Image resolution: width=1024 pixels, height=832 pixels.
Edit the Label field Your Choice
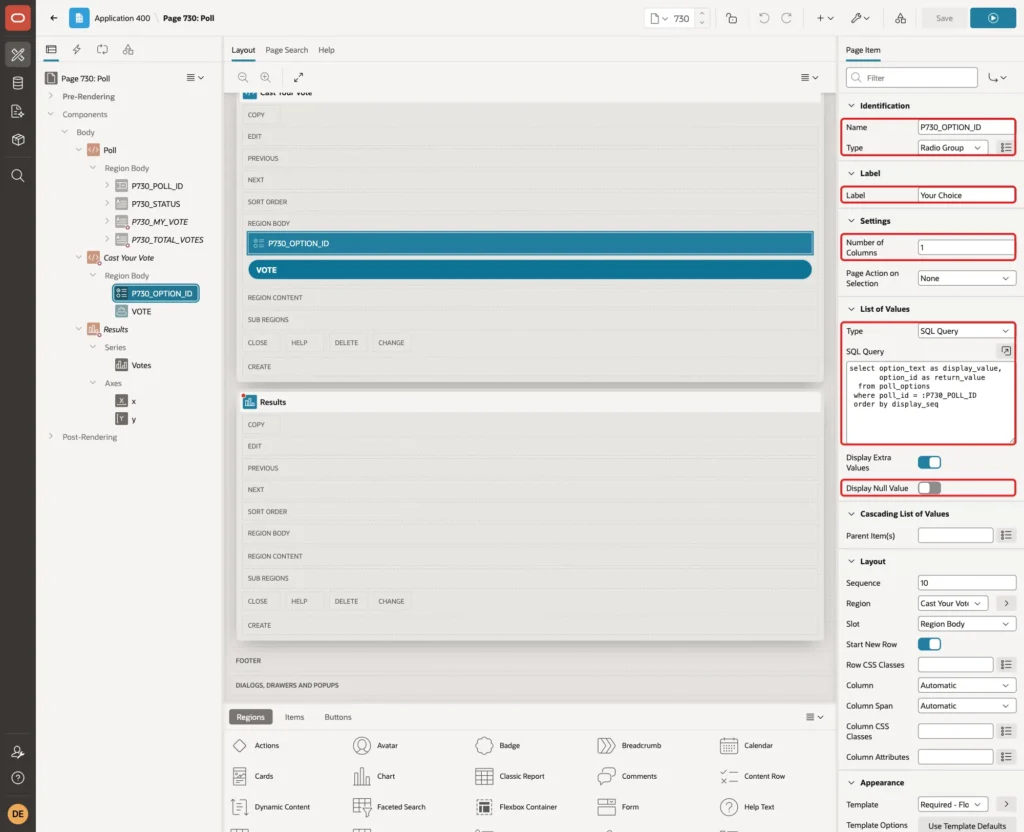966,195
